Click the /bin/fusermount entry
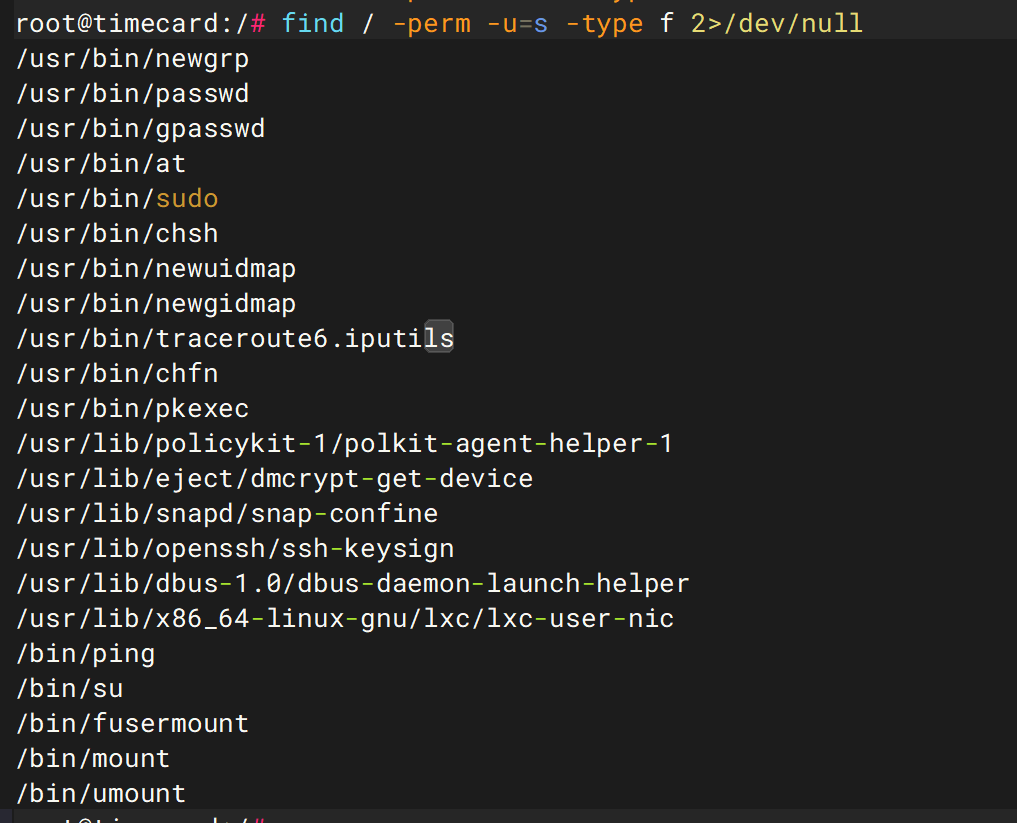This screenshot has width=1017, height=823. (133, 724)
